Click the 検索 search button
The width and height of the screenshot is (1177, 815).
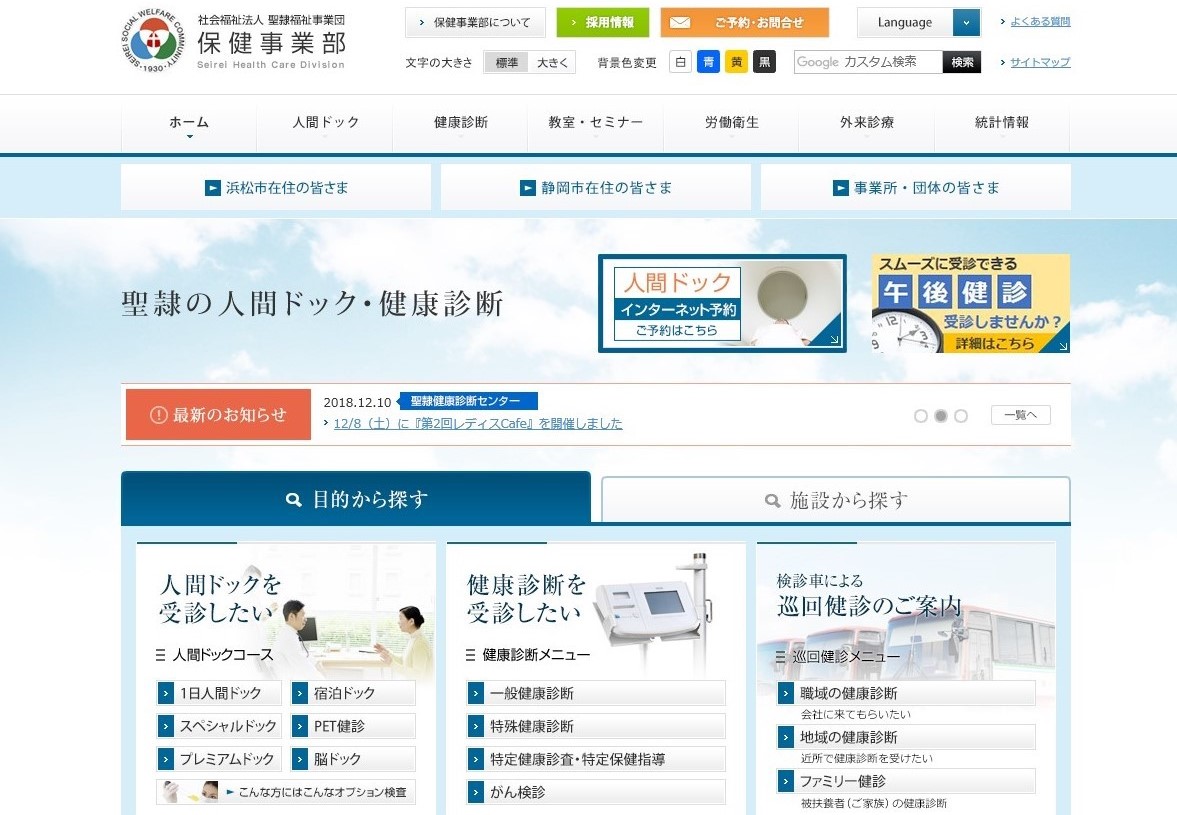click(x=962, y=62)
